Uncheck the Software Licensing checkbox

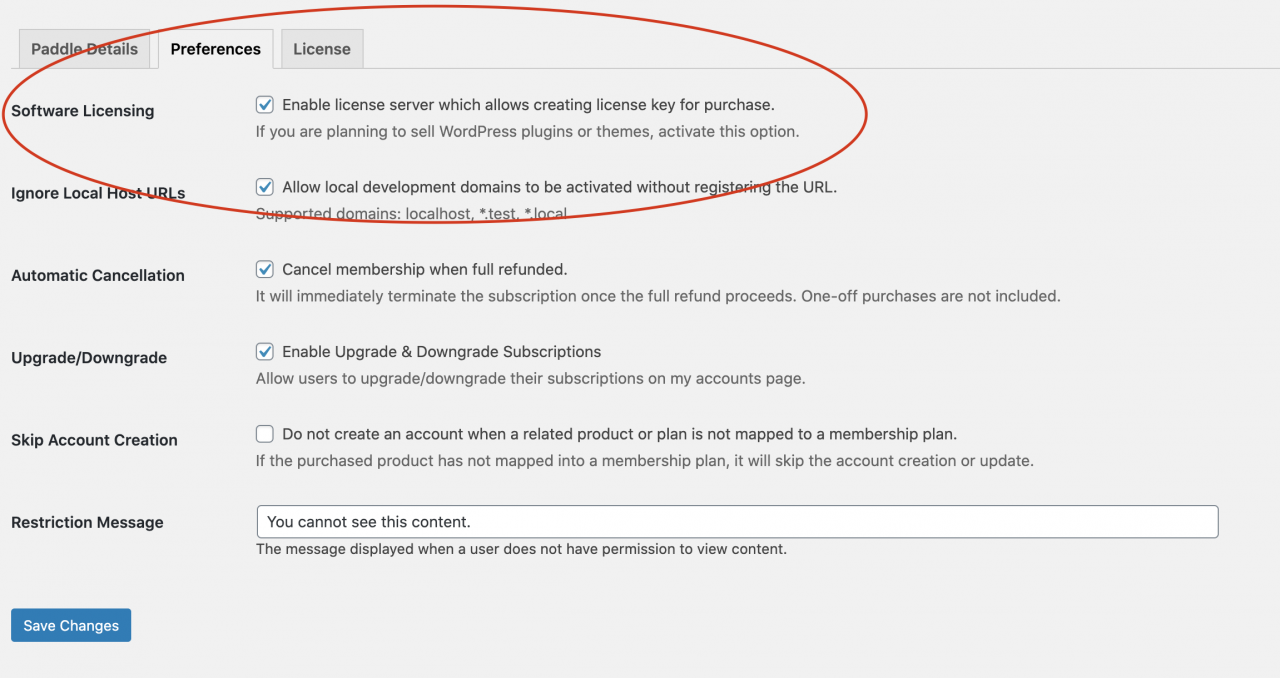pyautogui.click(x=265, y=105)
